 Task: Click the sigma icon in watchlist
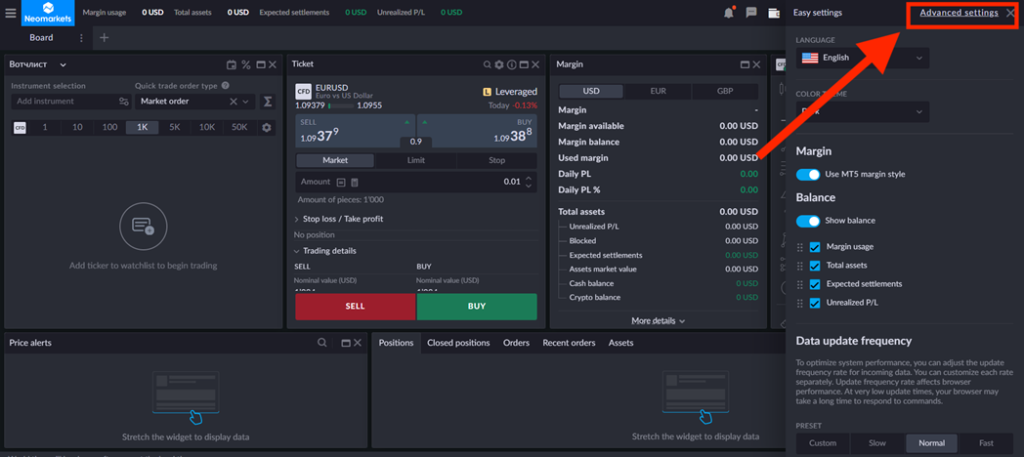coord(268,101)
